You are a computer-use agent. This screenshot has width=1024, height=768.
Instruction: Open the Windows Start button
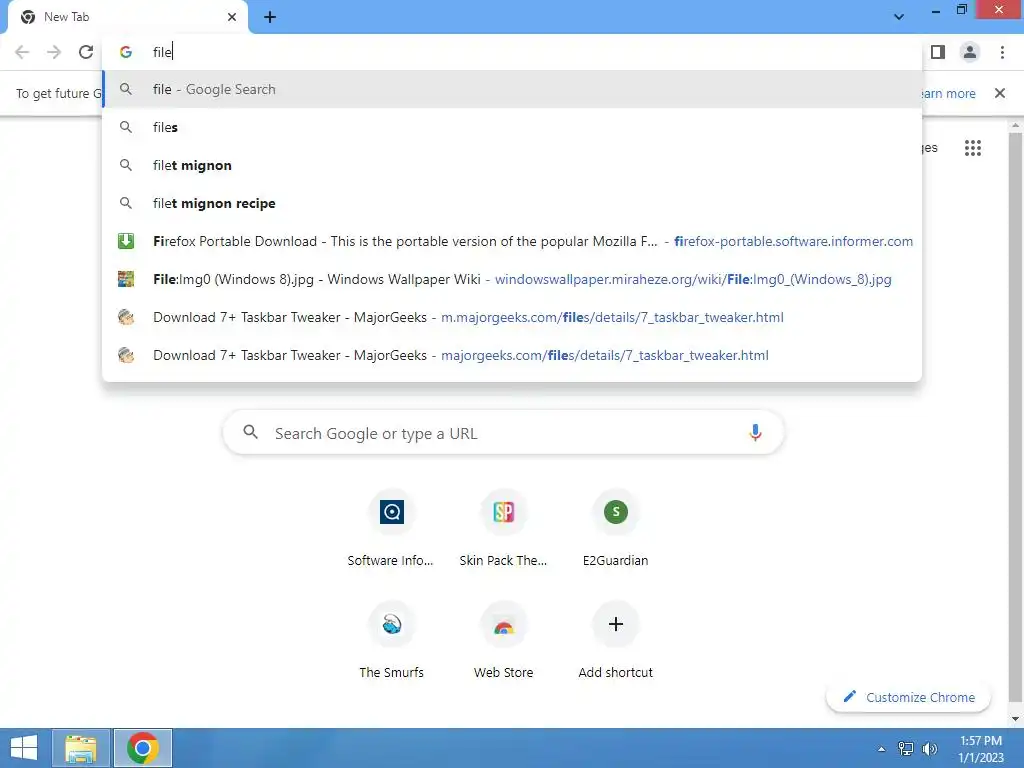click(x=24, y=748)
